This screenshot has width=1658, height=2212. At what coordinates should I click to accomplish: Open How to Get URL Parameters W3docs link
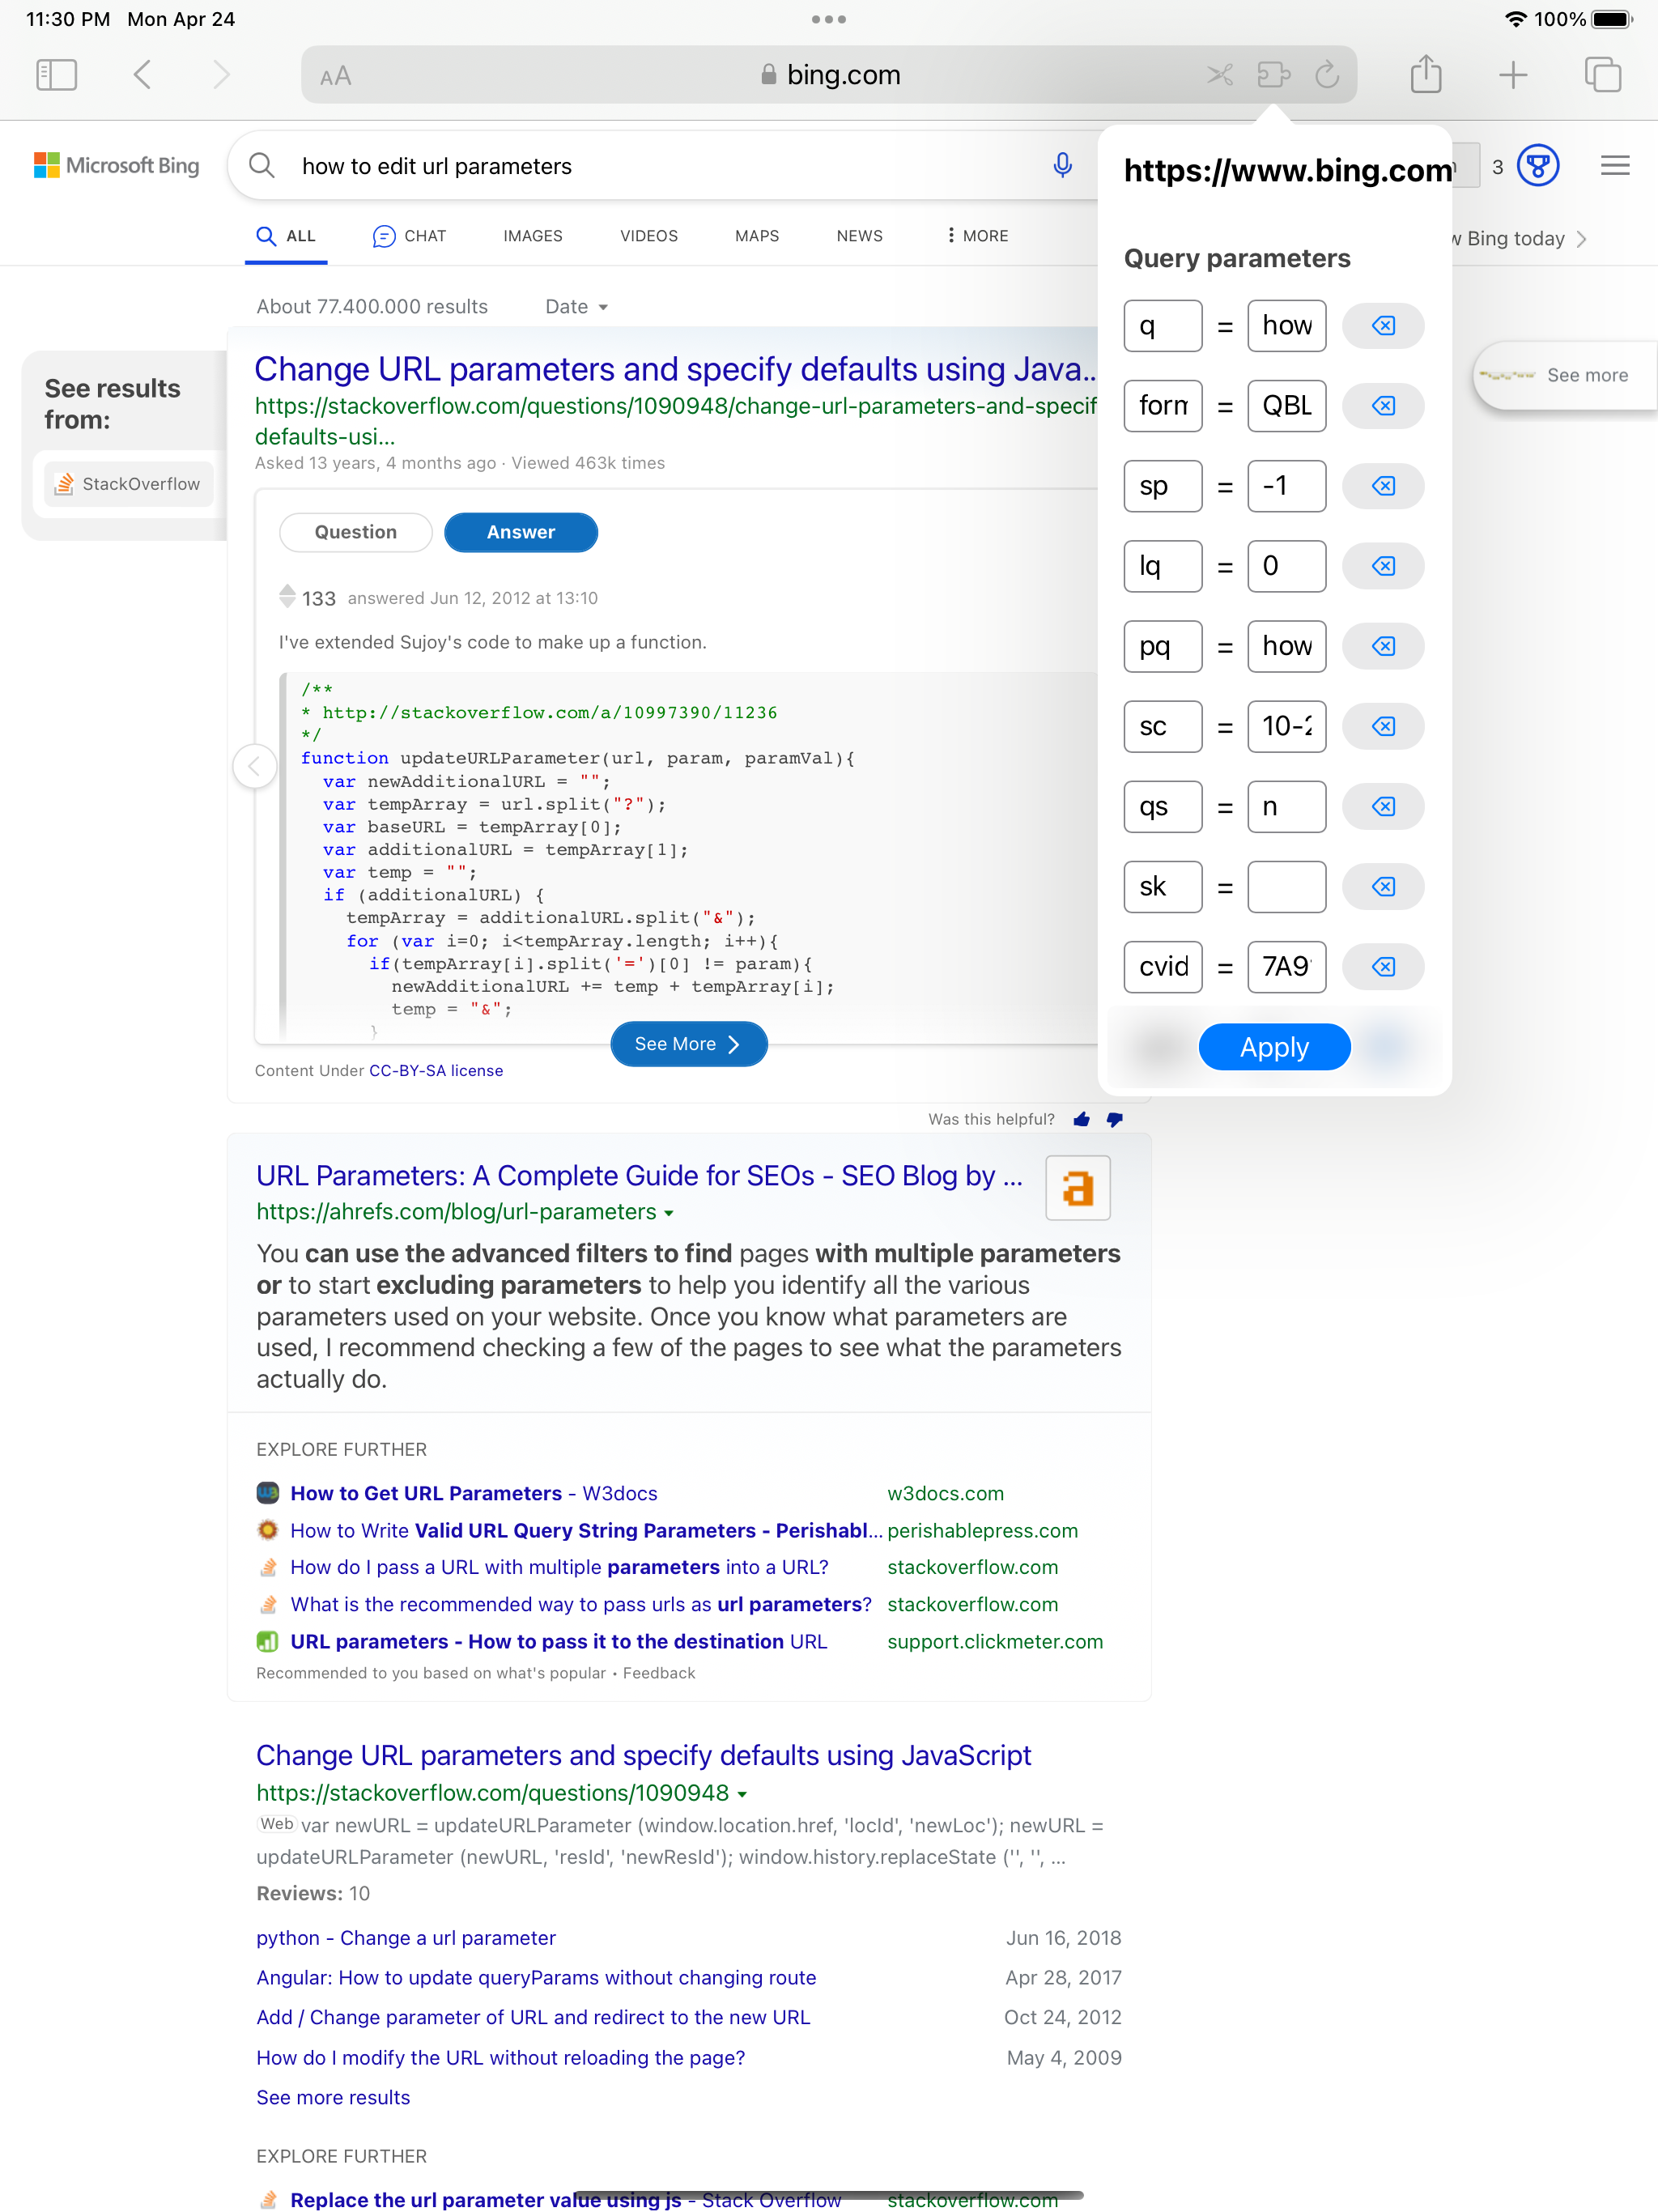[x=474, y=1493]
